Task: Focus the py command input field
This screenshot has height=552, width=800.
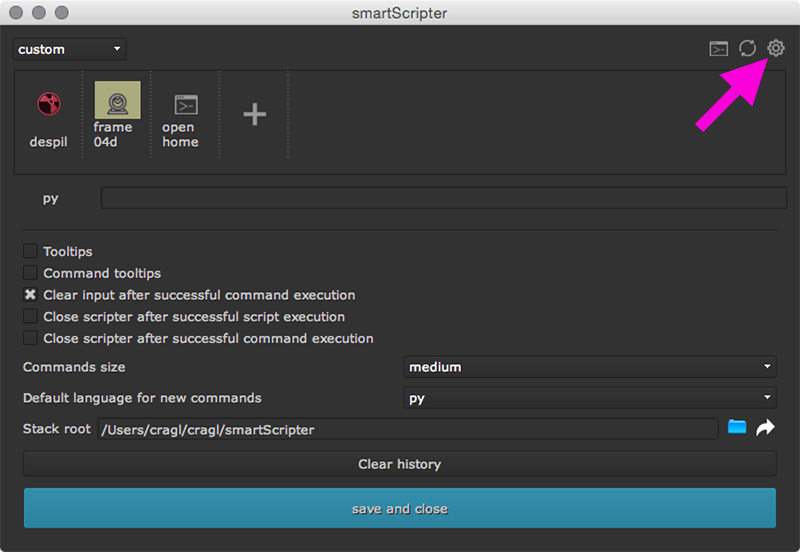Action: click(438, 198)
